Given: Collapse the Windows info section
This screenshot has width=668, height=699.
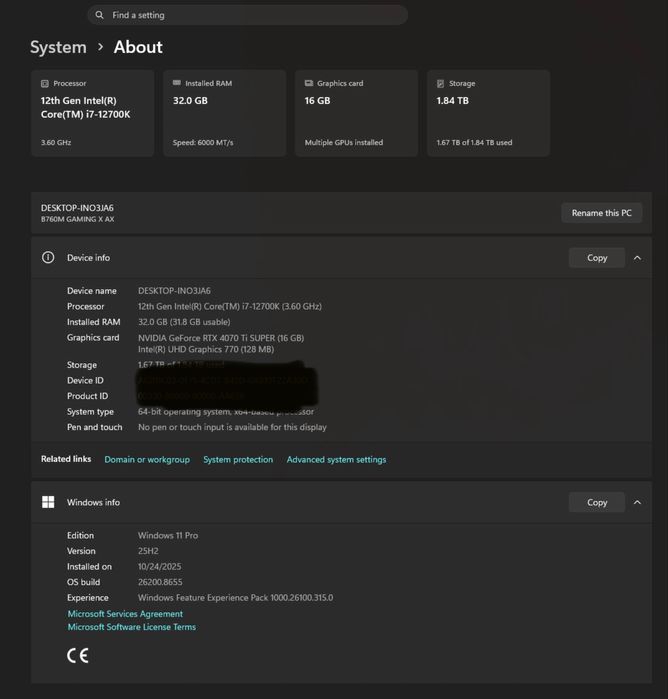Looking at the screenshot, I should (x=638, y=502).
